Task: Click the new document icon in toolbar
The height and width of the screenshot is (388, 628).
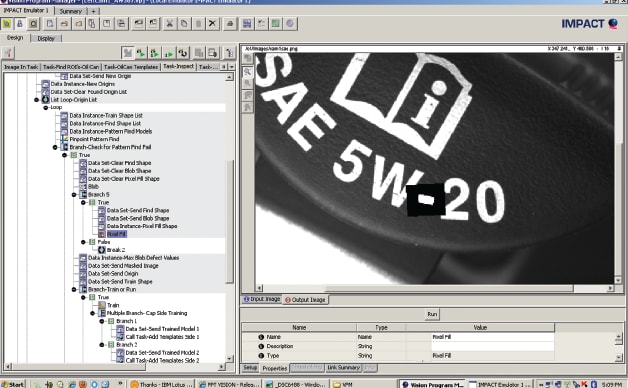Action: pyautogui.click(x=50, y=24)
